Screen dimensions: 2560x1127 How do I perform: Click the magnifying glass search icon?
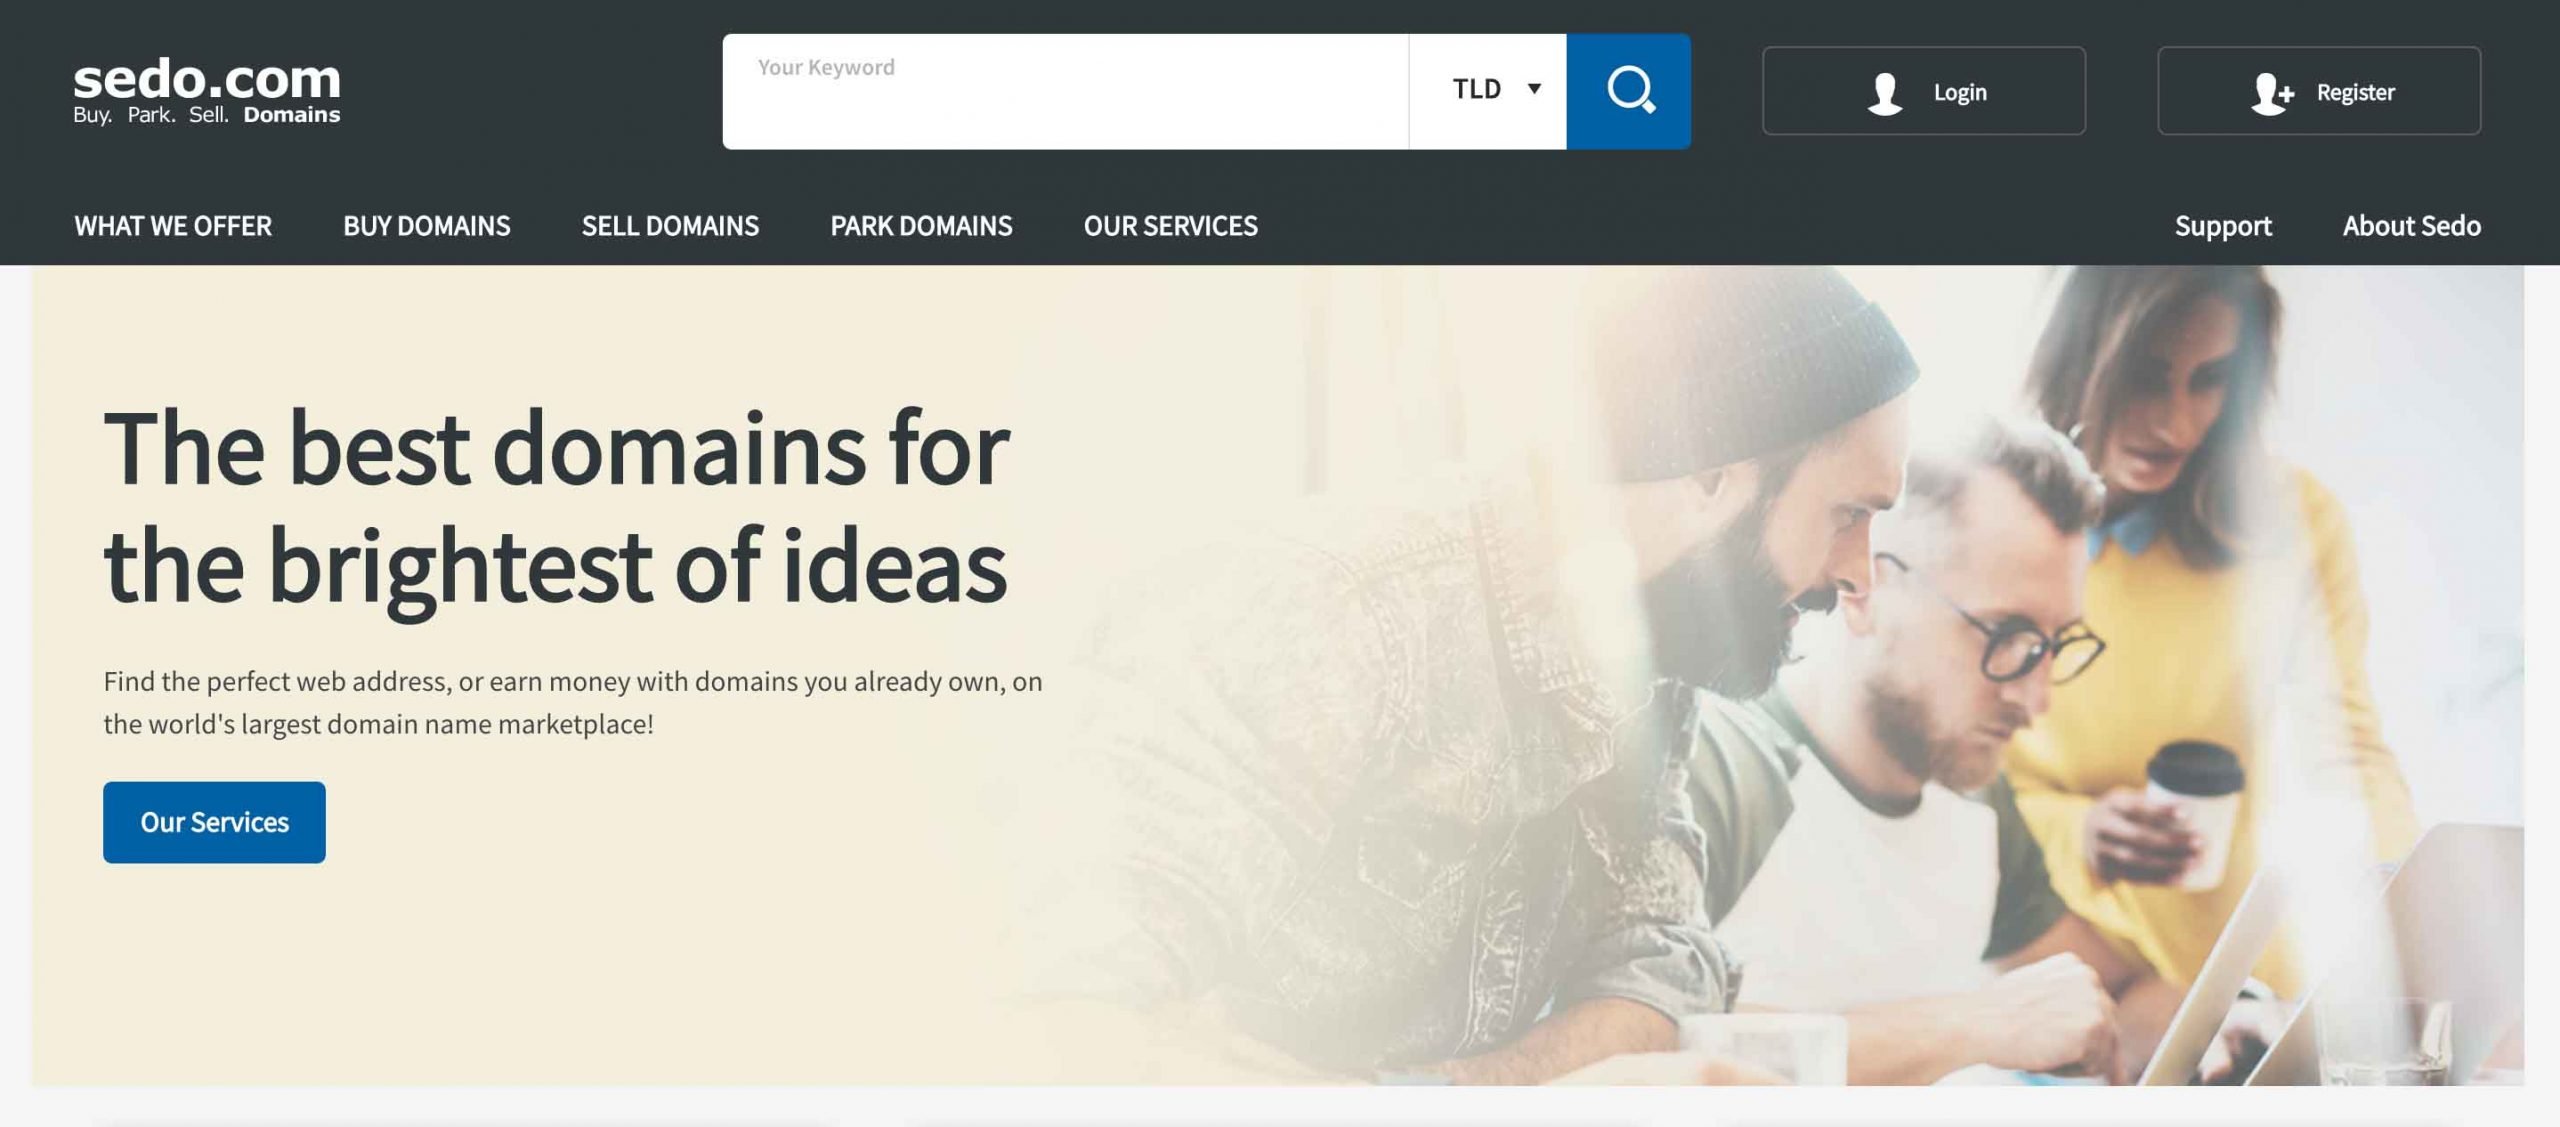point(1629,91)
